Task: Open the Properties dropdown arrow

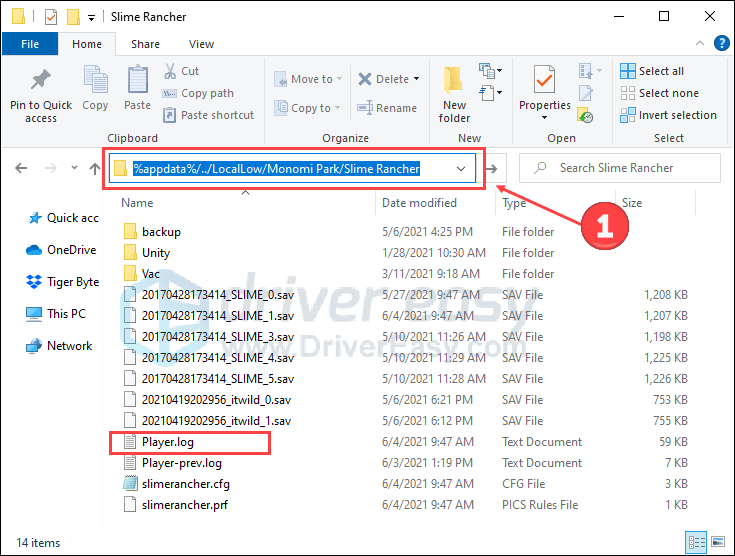Action: pyautogui.click(x=545, y=118)
